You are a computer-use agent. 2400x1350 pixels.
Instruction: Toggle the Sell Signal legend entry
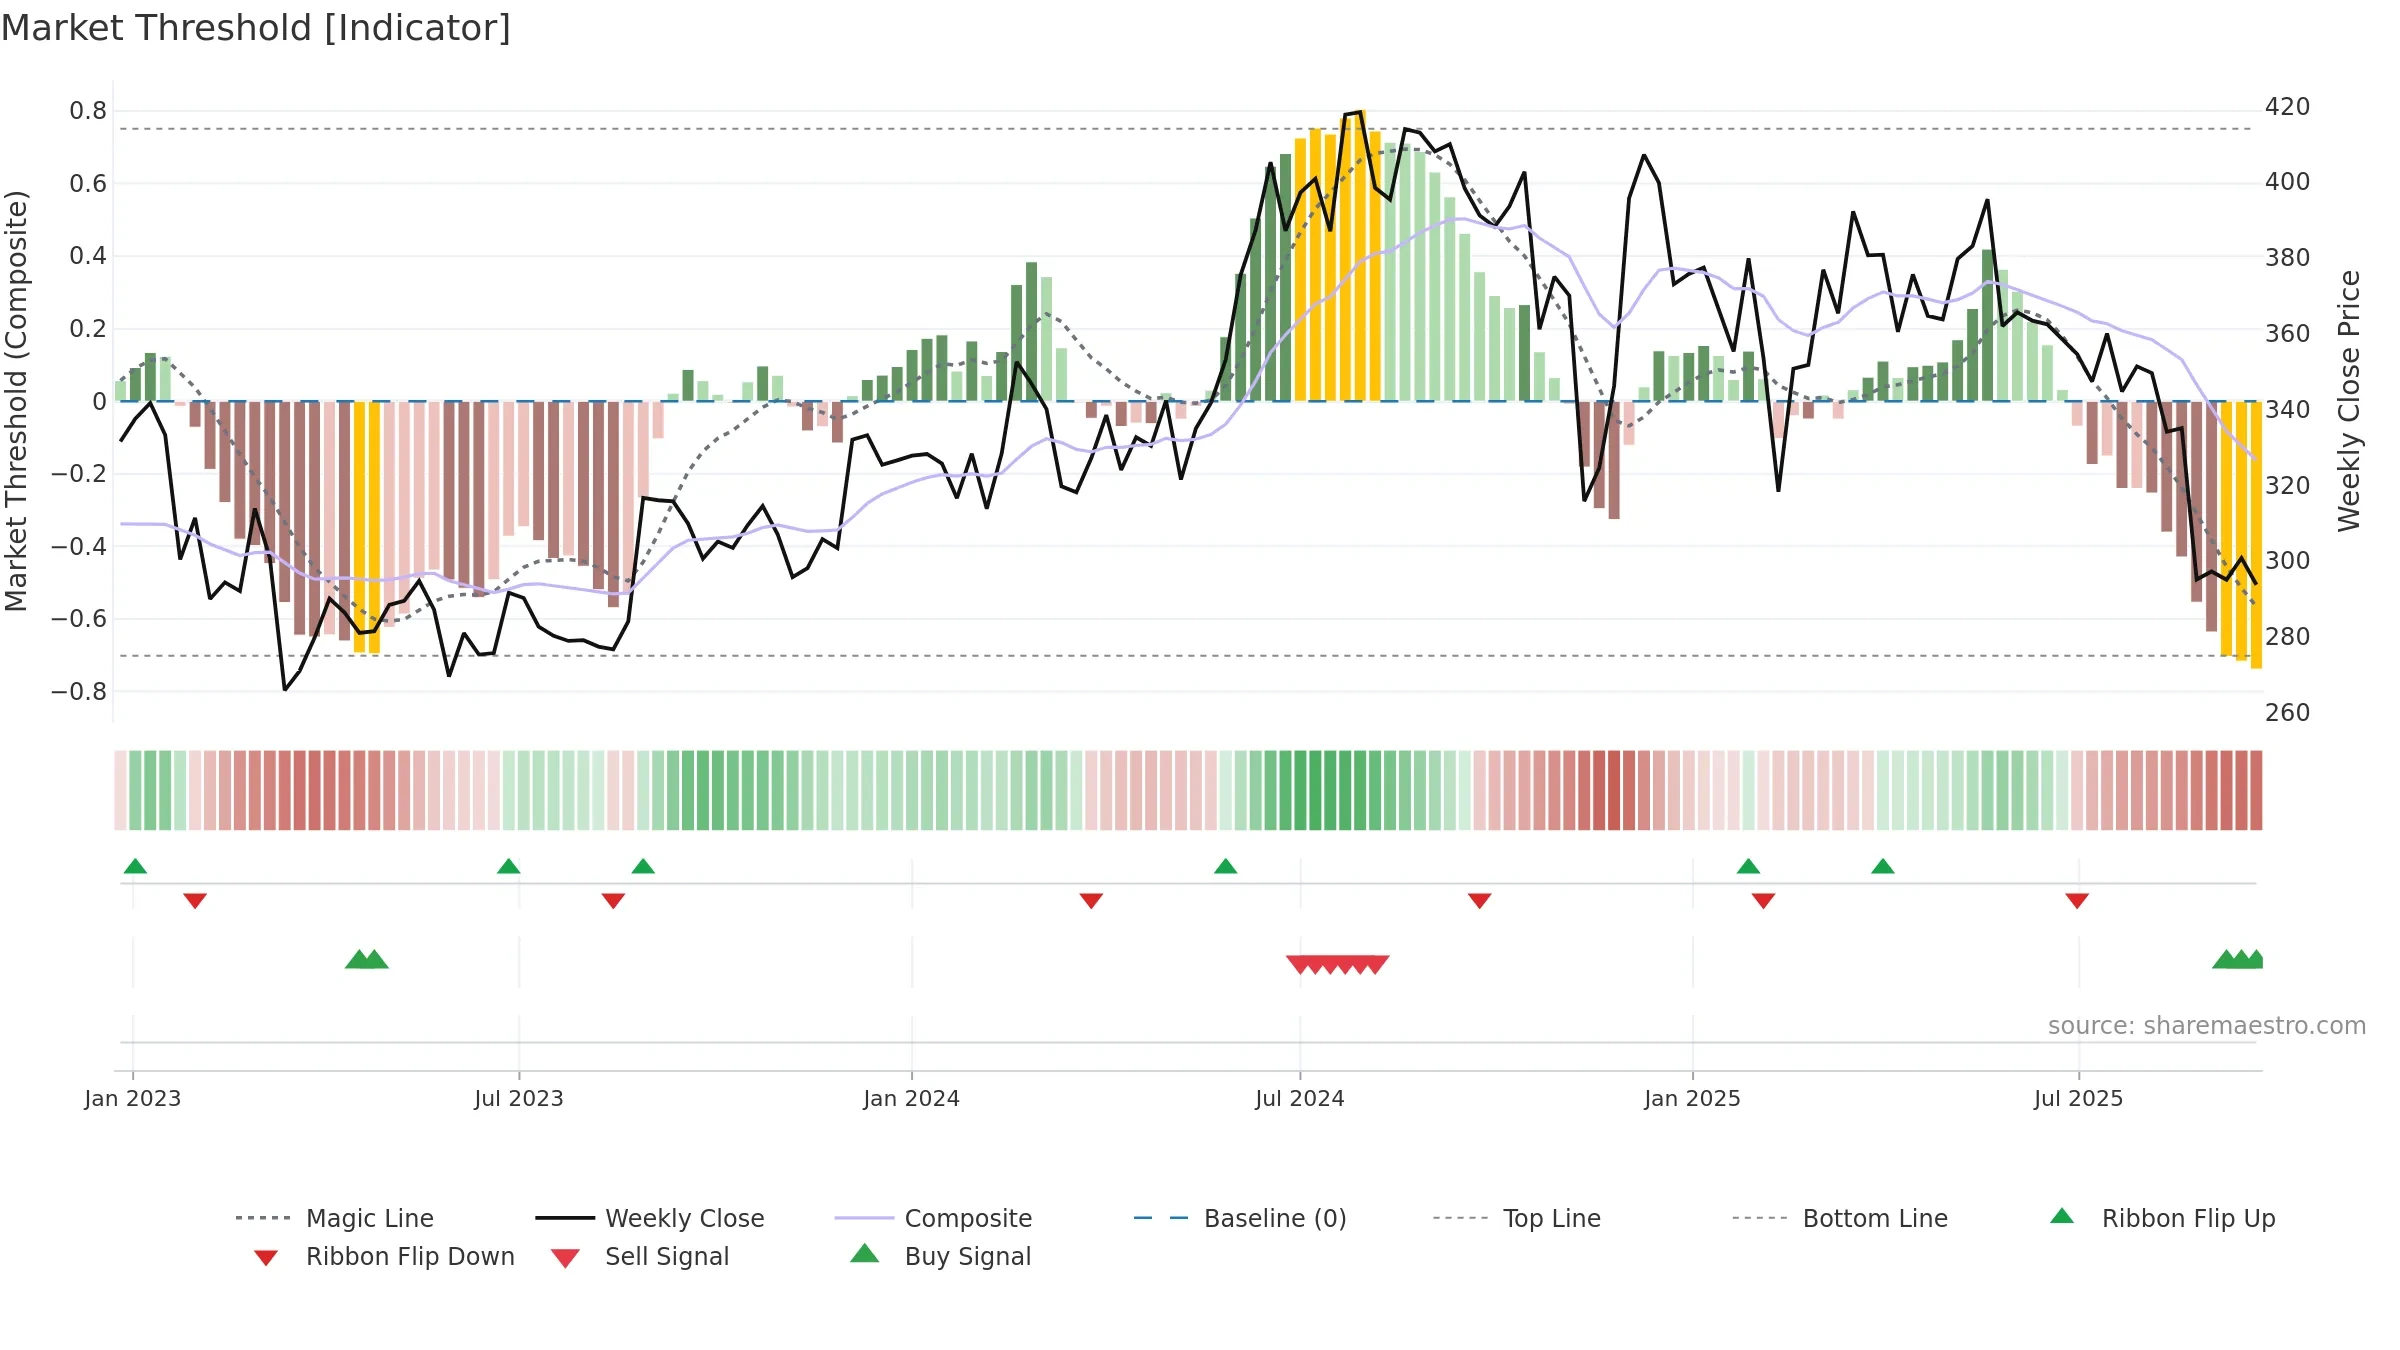(x=640, y=1256)
